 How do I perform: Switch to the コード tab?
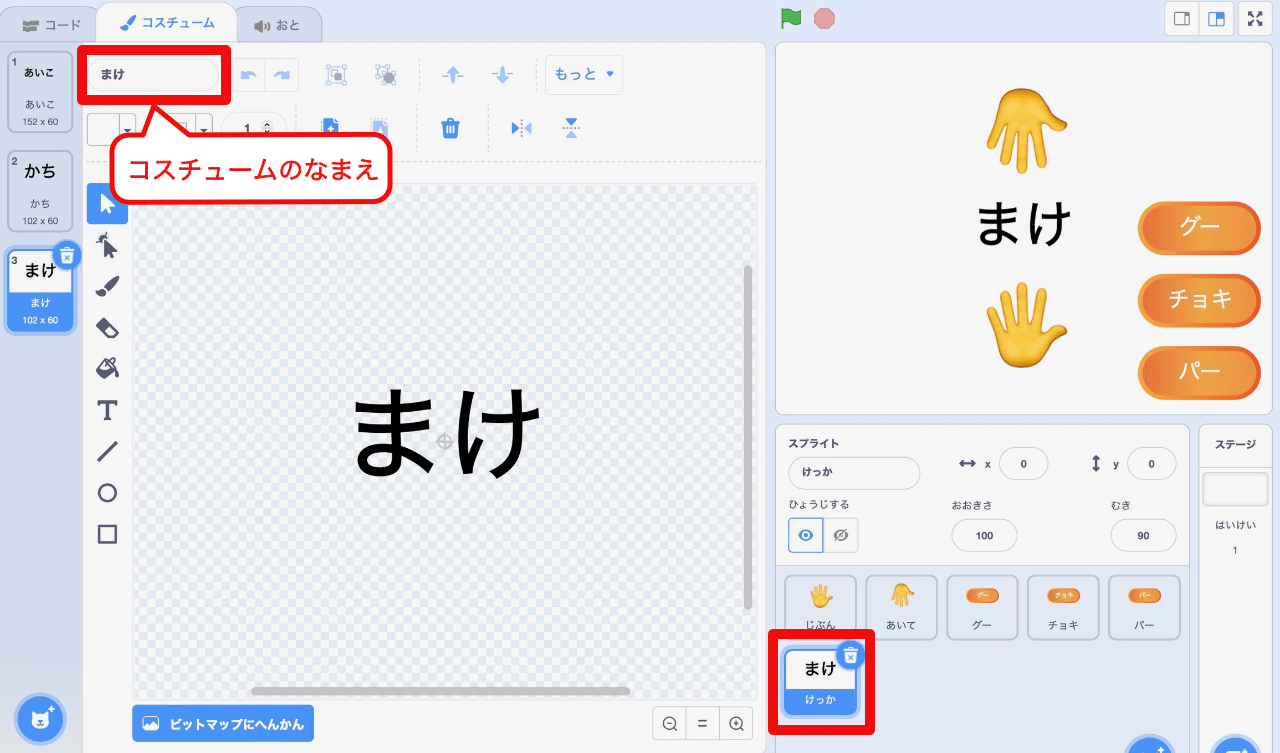[x=51, y=25]
